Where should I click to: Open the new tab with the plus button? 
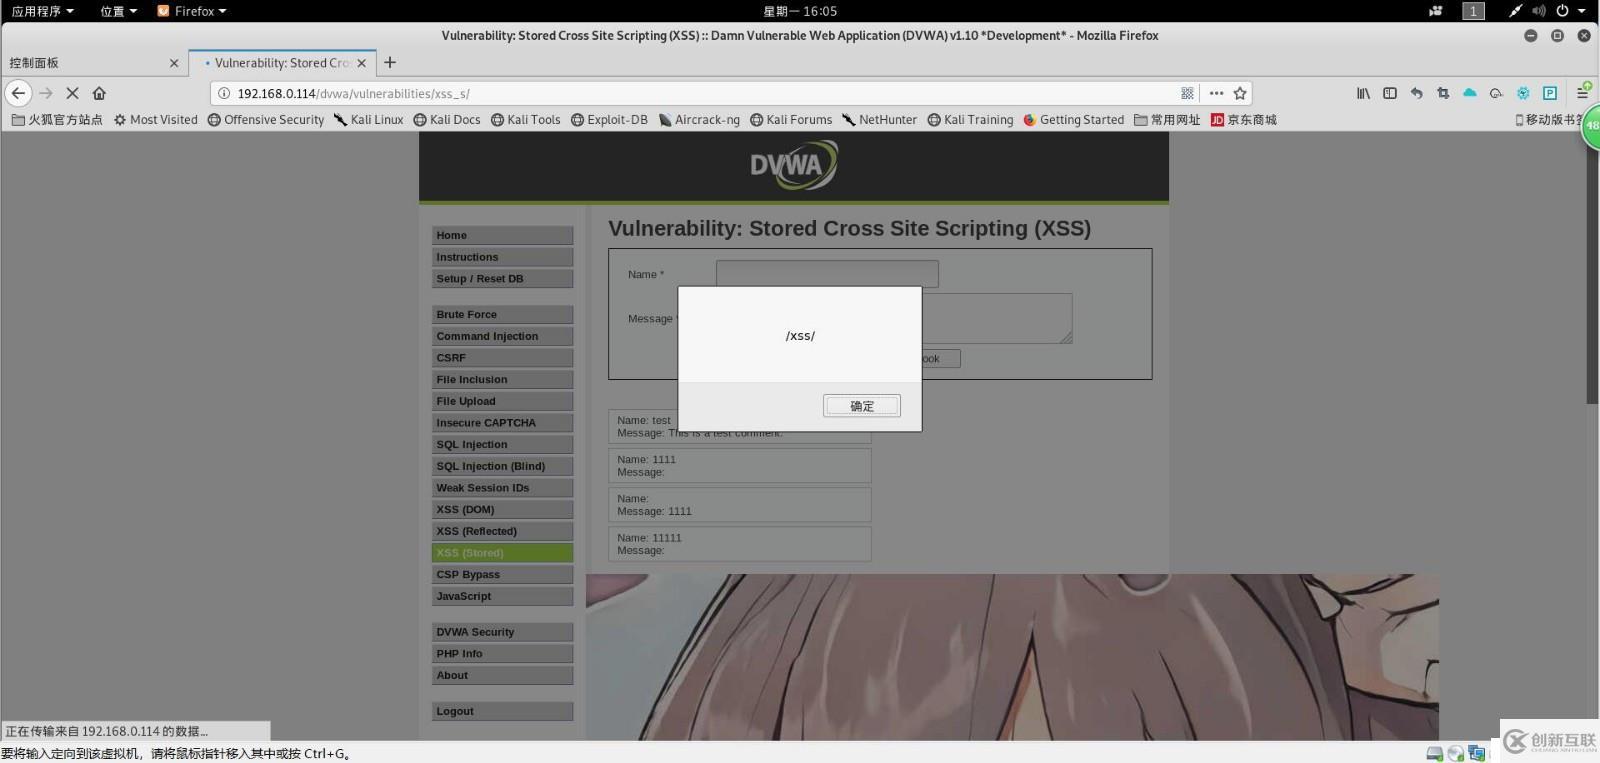(x=390, y=62)
